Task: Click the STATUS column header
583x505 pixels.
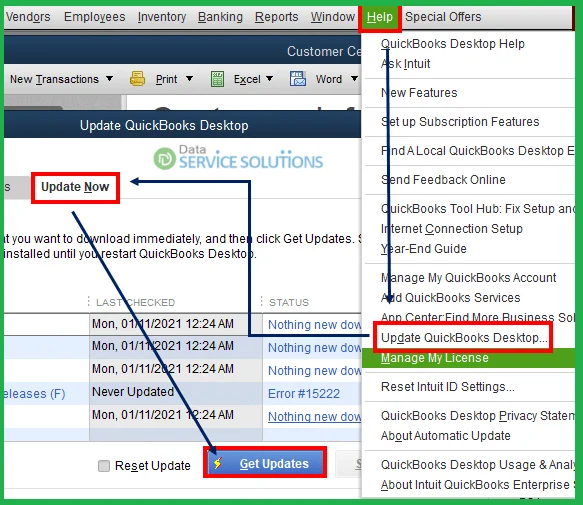Action: click(289, 302)
